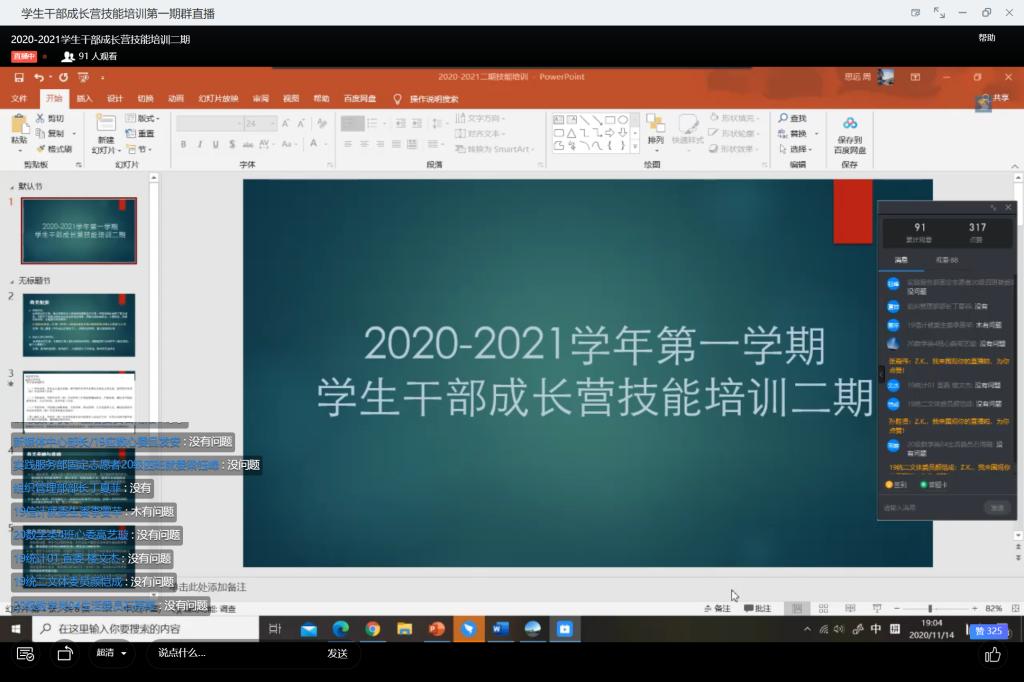This screenshot has width=1024, height=682.
Task: Collapse the 默认节 section in slide panel
Action: coord(13,187)
